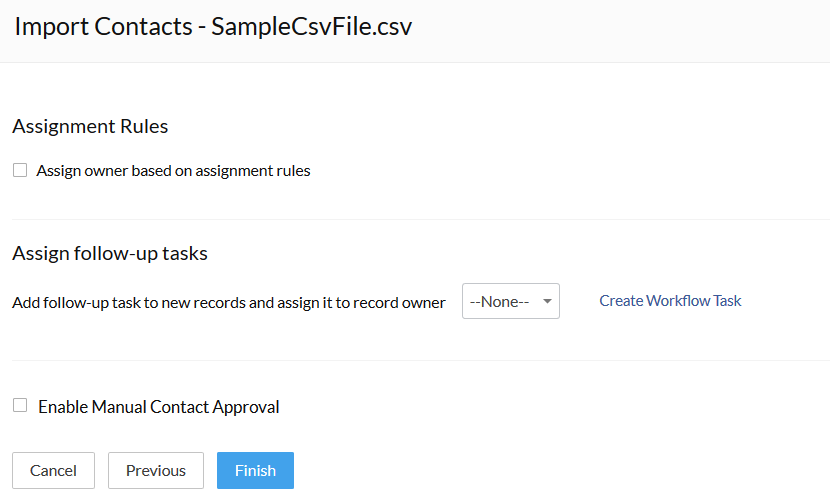Click the 'Assign owner based on assignment rules' label
Viewport: 830px width, 498px height.
pos(173,171)
